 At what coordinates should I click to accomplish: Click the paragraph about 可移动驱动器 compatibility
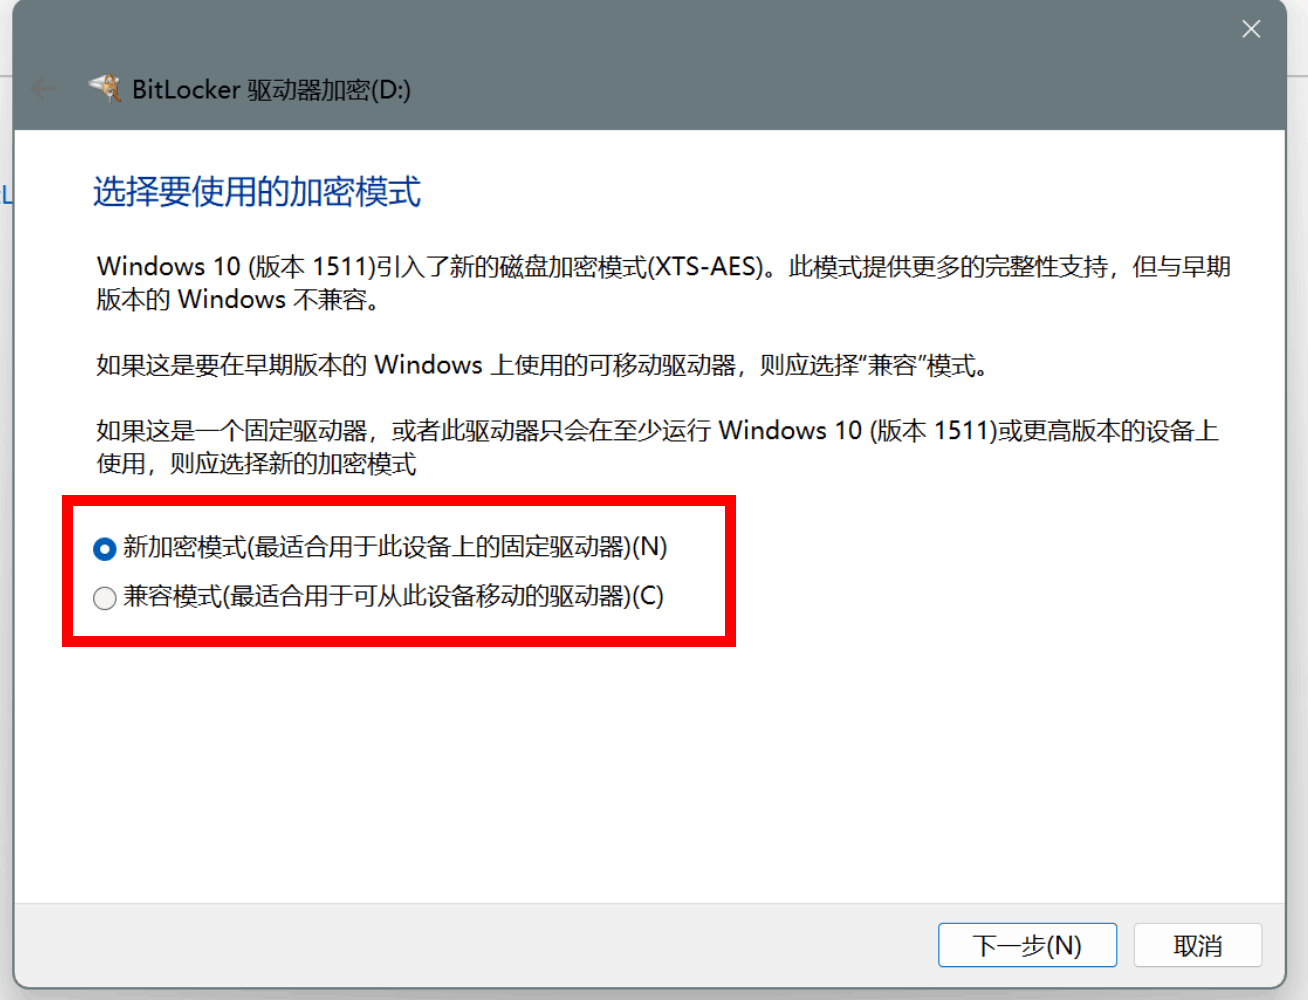click(543, 365)
